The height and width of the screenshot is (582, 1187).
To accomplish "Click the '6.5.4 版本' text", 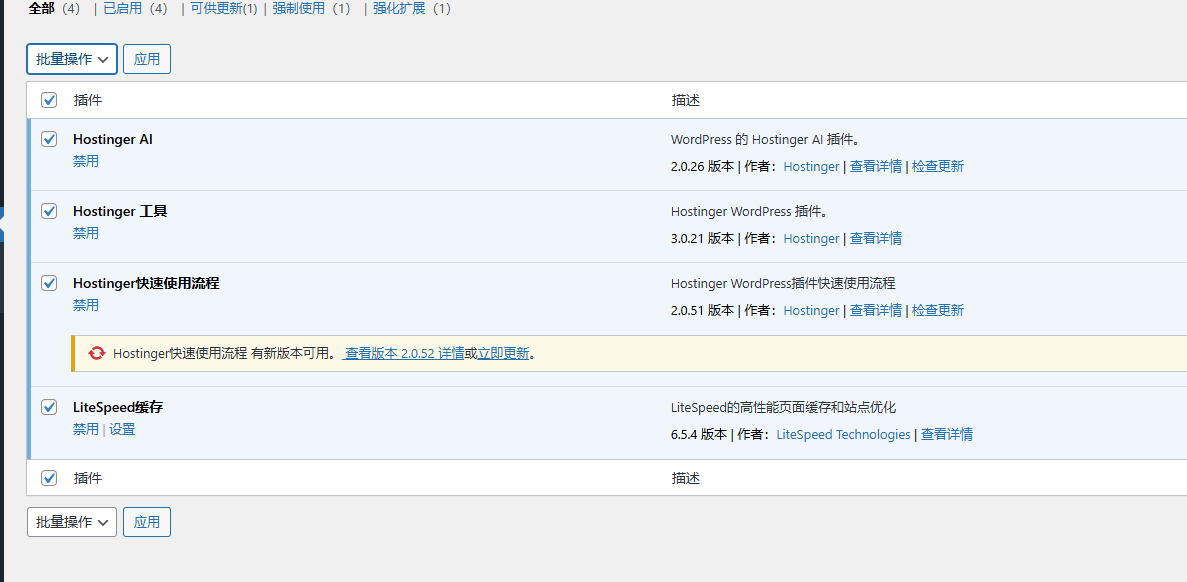I will [x=699, y=434].
